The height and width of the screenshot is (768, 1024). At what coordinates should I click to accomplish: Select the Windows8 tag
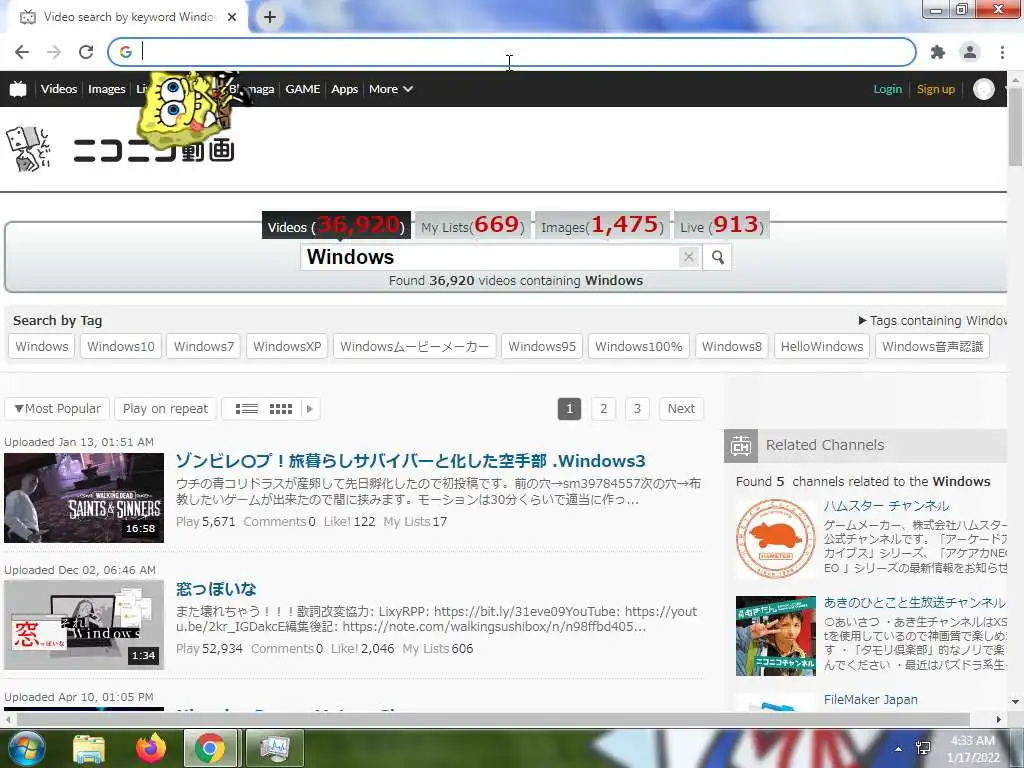[x=731, y=347]
